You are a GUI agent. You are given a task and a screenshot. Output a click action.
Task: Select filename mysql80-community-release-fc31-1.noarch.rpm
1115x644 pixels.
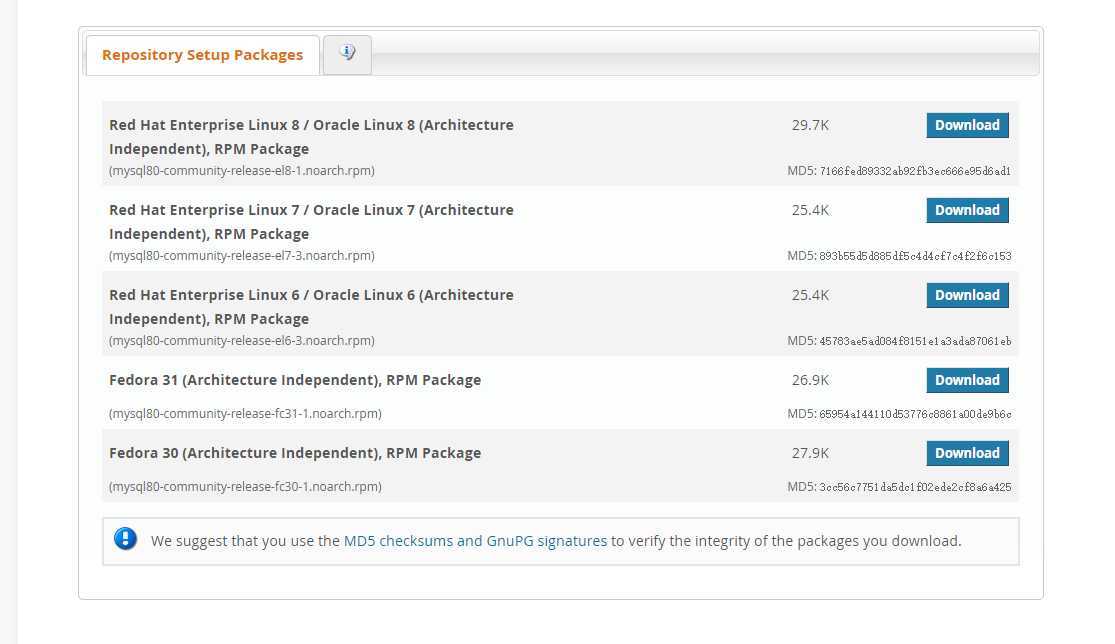(245, 414)
